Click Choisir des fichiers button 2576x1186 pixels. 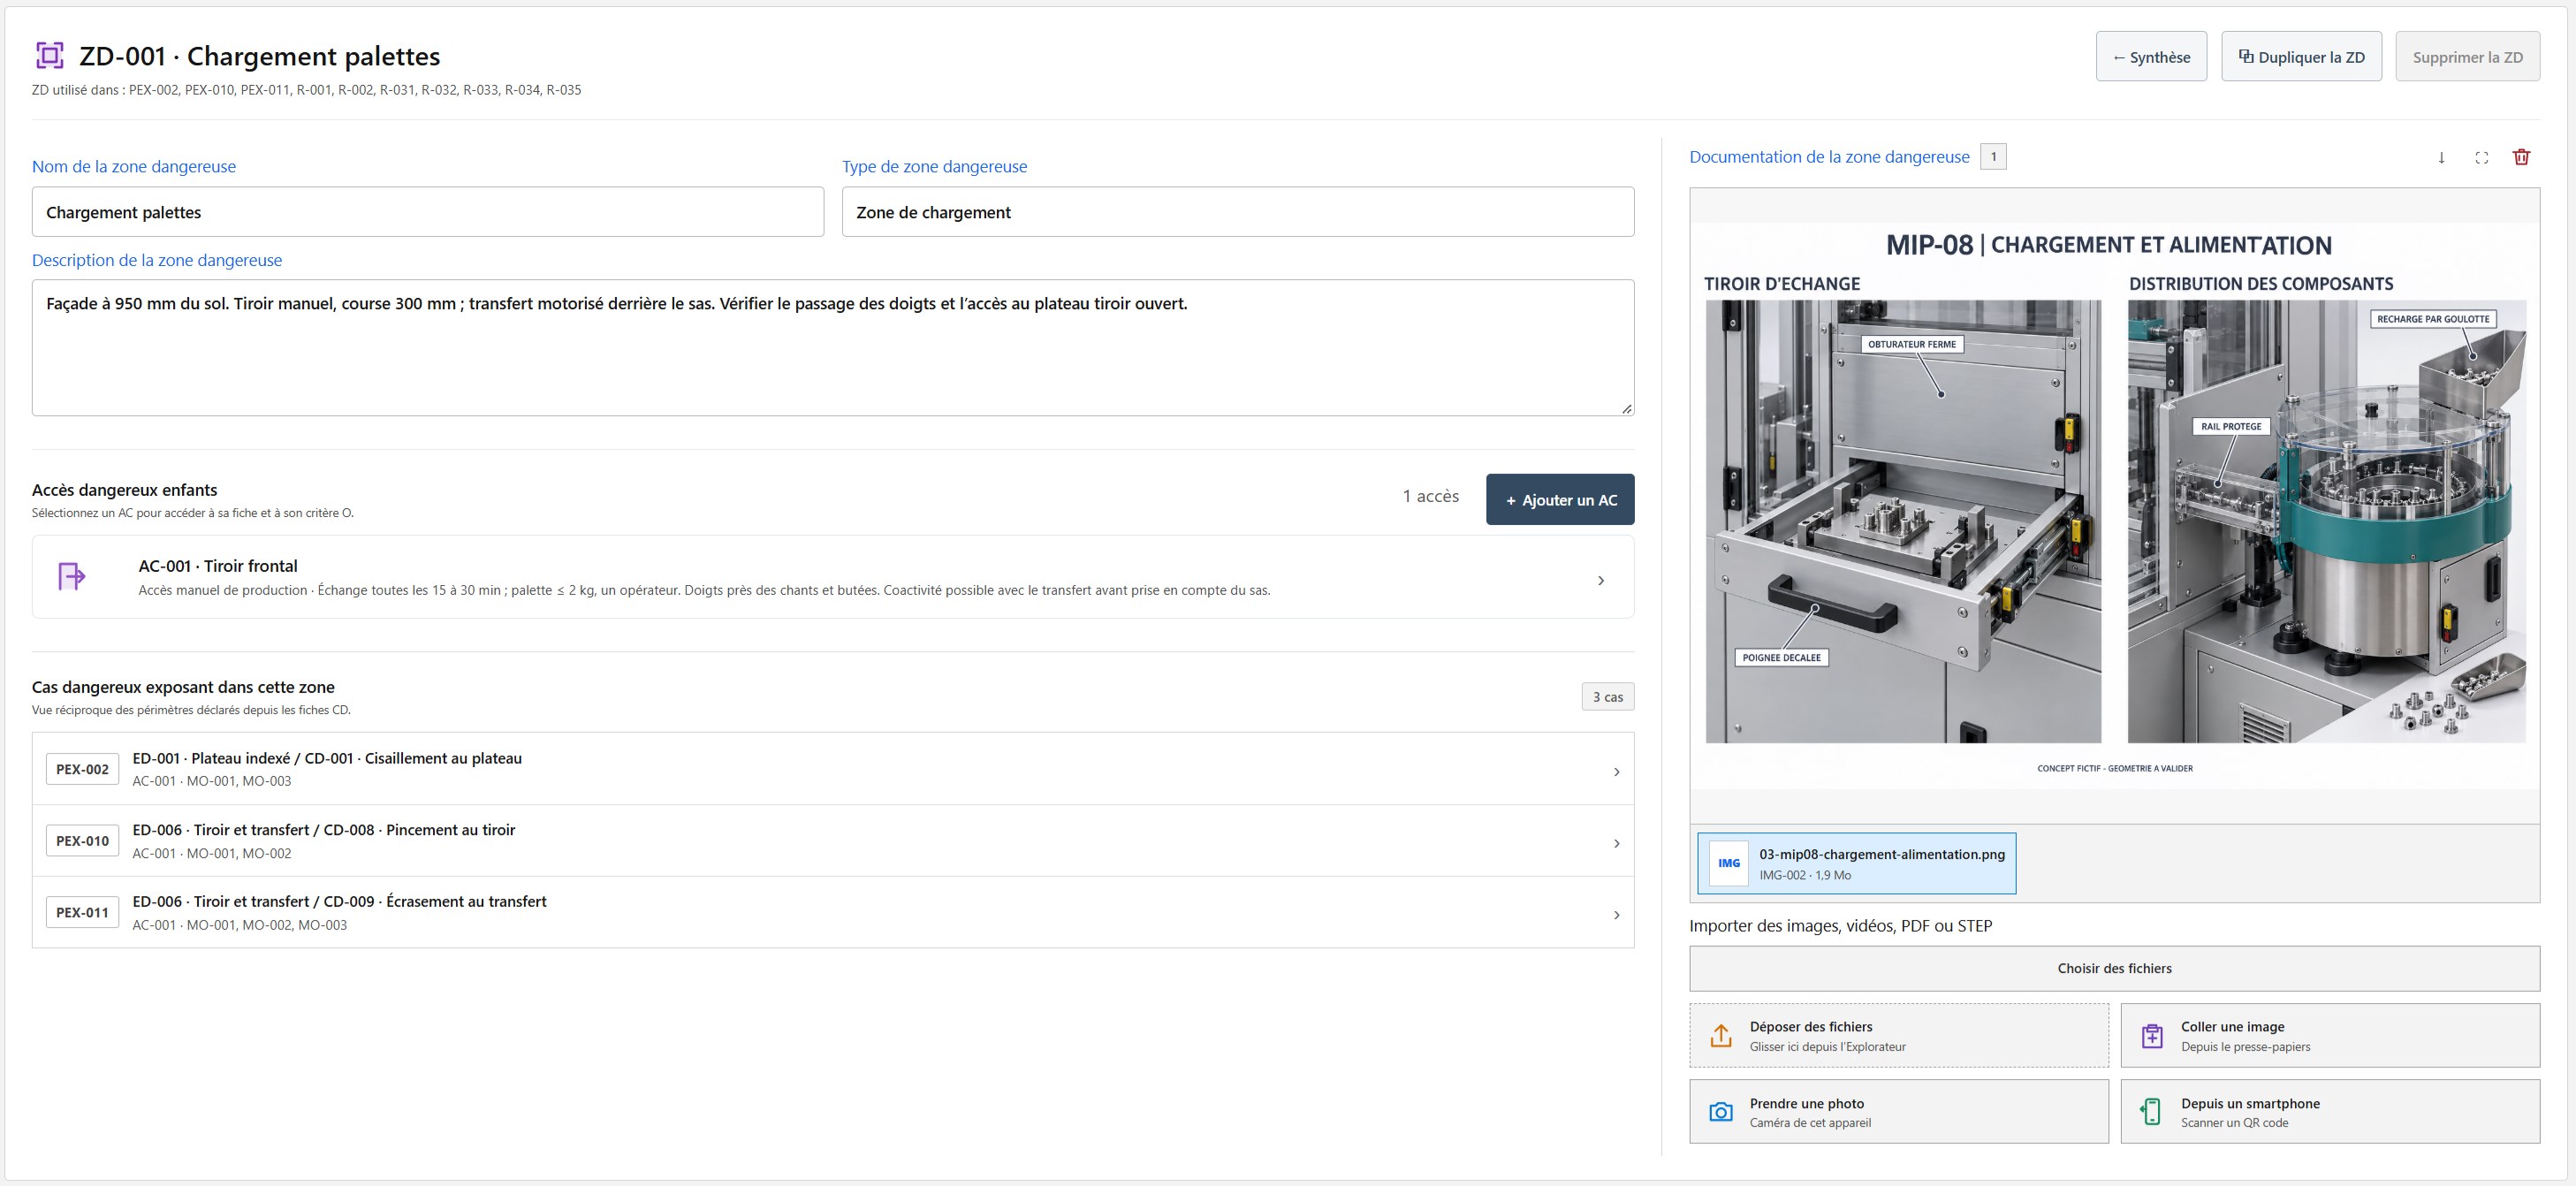click(2114, 968)
